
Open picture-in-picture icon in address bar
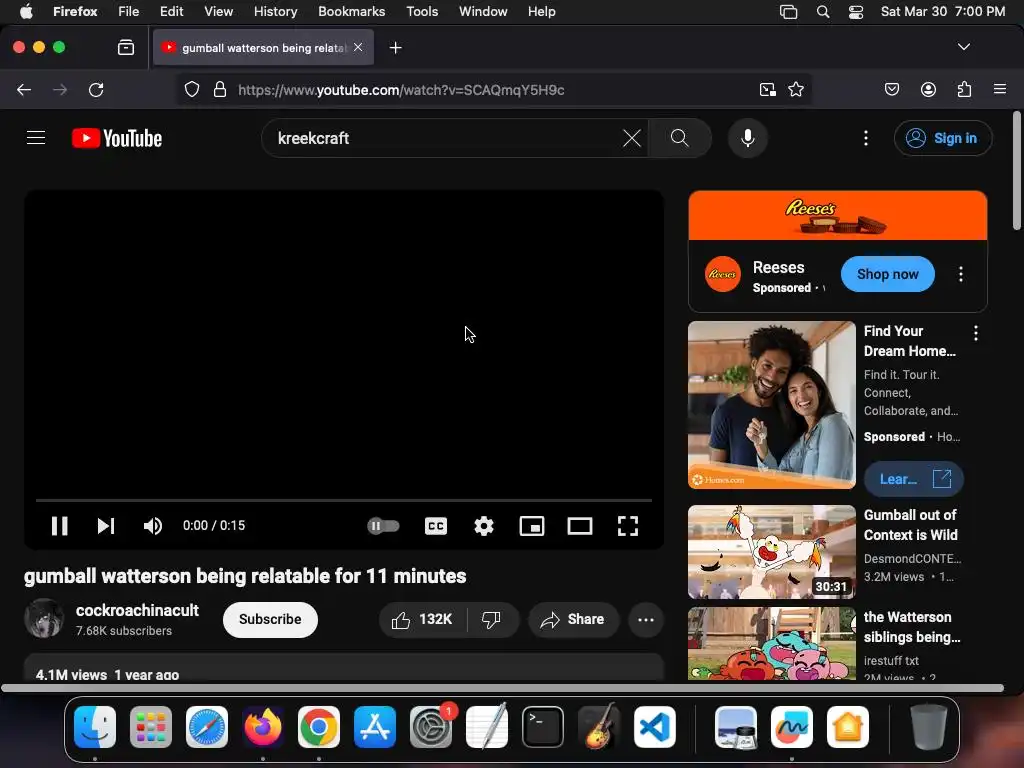(767, 89)
